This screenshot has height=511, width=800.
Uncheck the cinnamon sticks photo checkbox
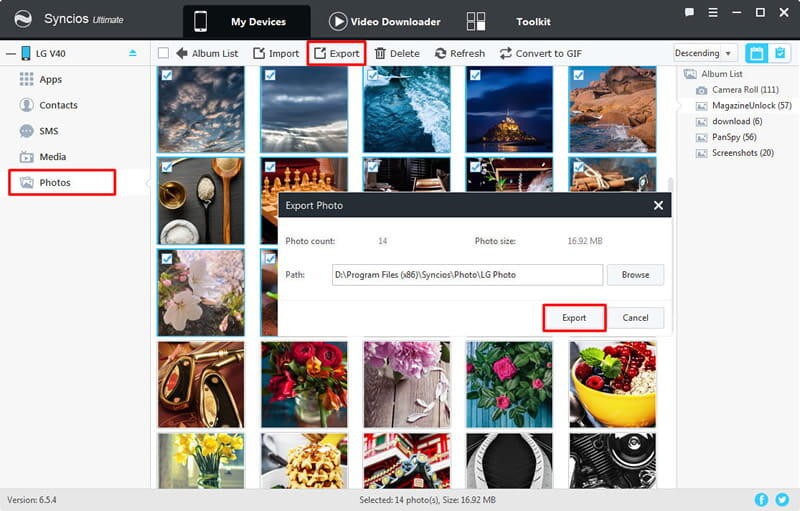579,167
